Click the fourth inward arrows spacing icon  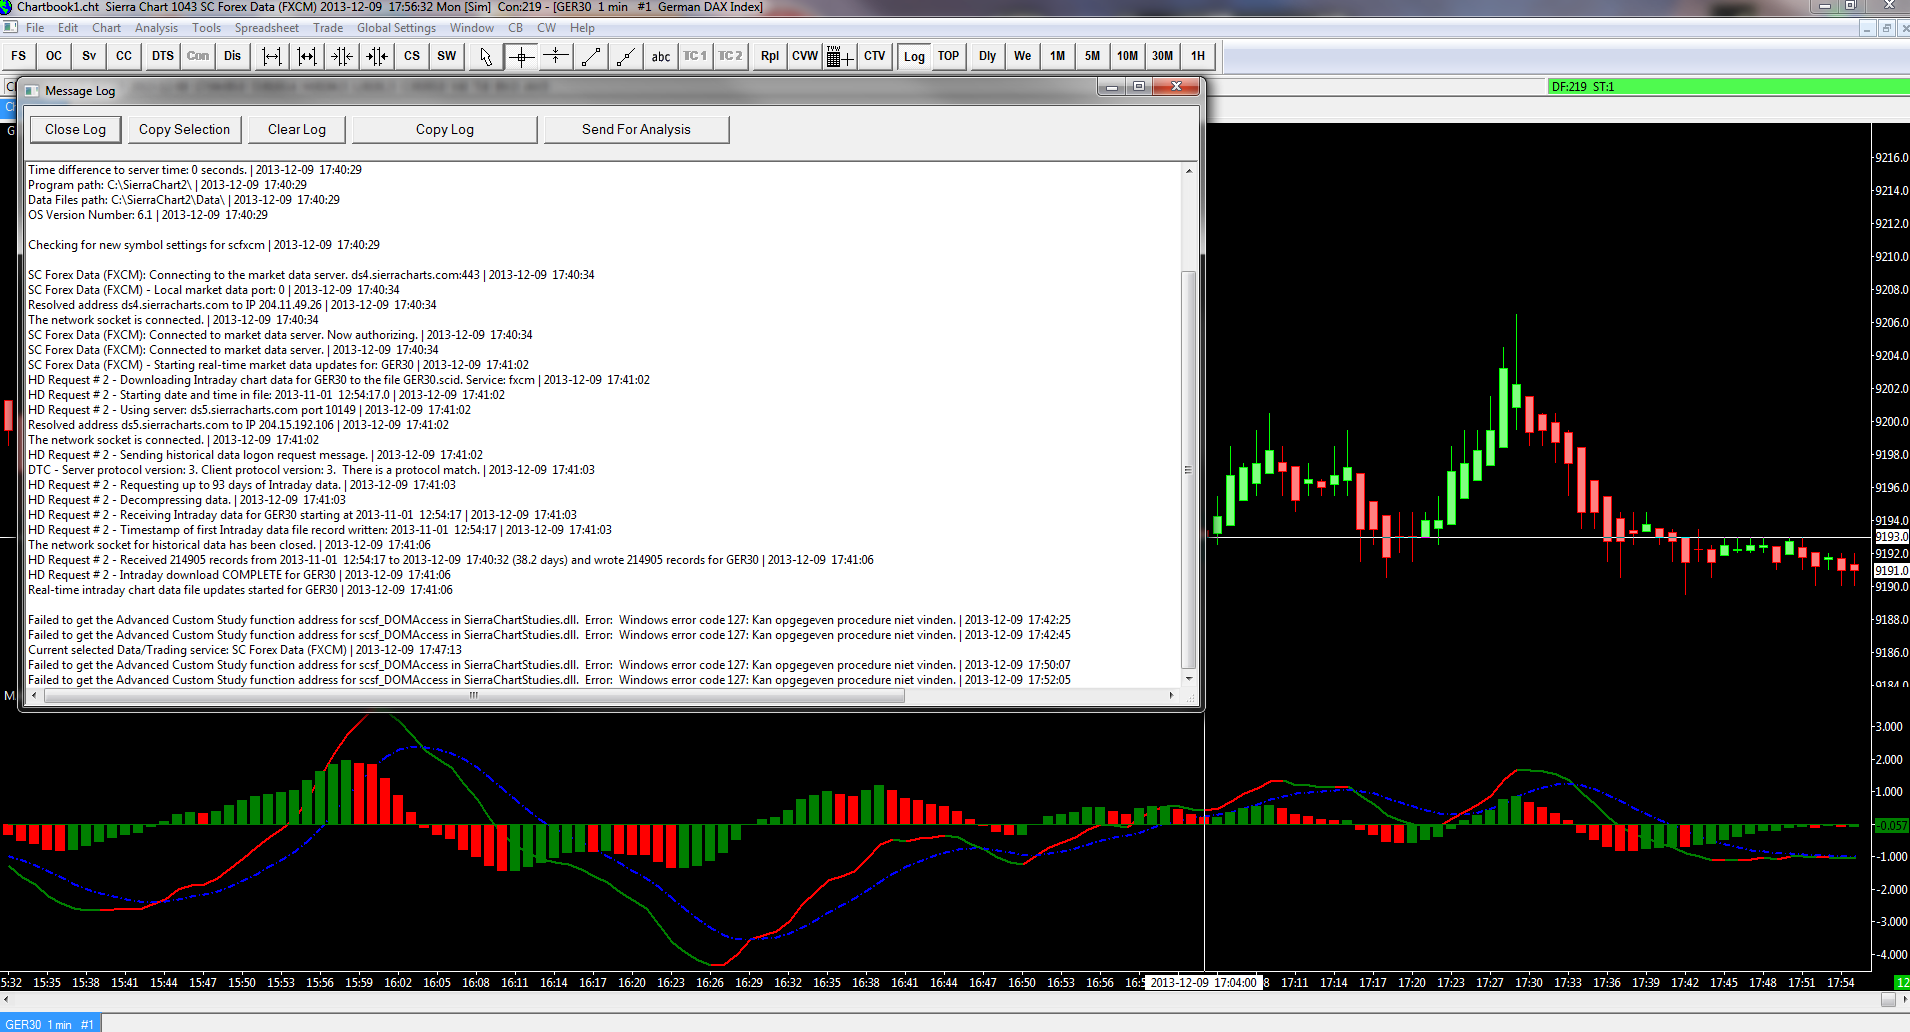(x=377, y=56)
